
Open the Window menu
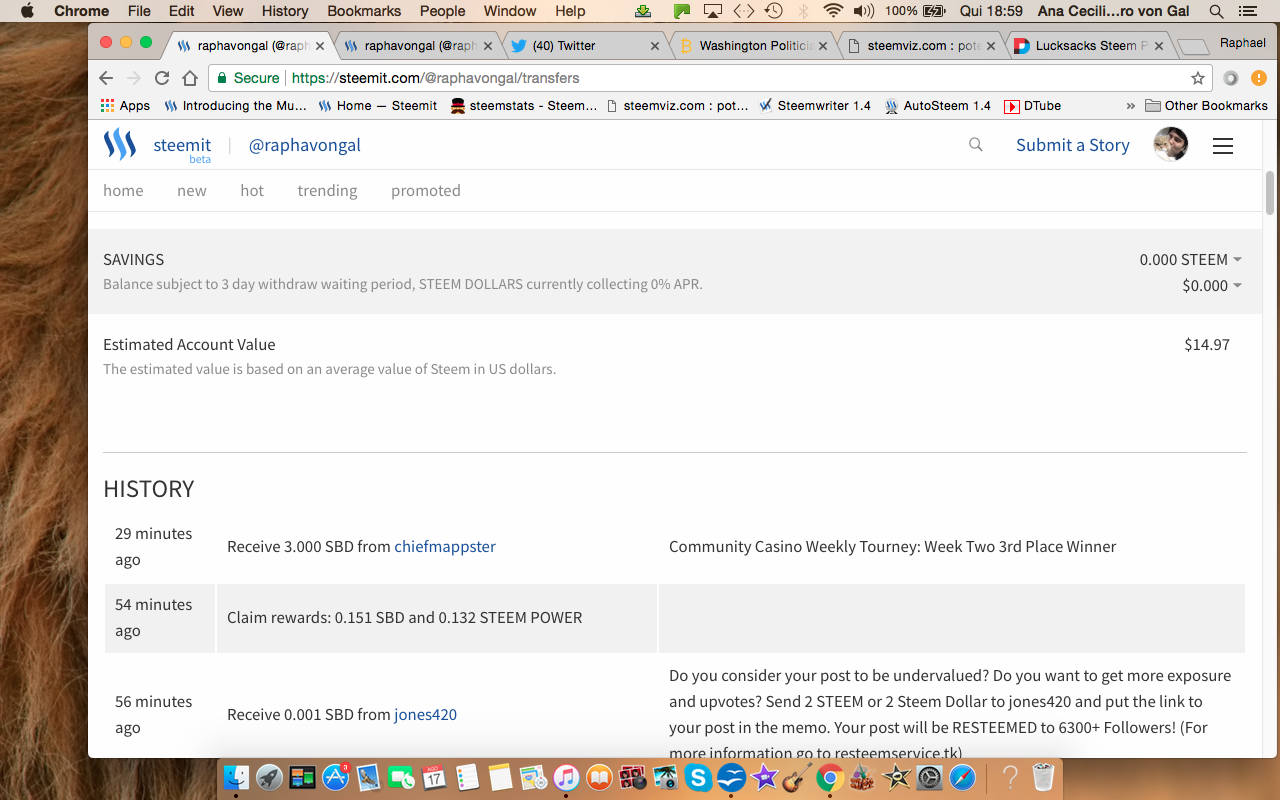click(510, 11)
